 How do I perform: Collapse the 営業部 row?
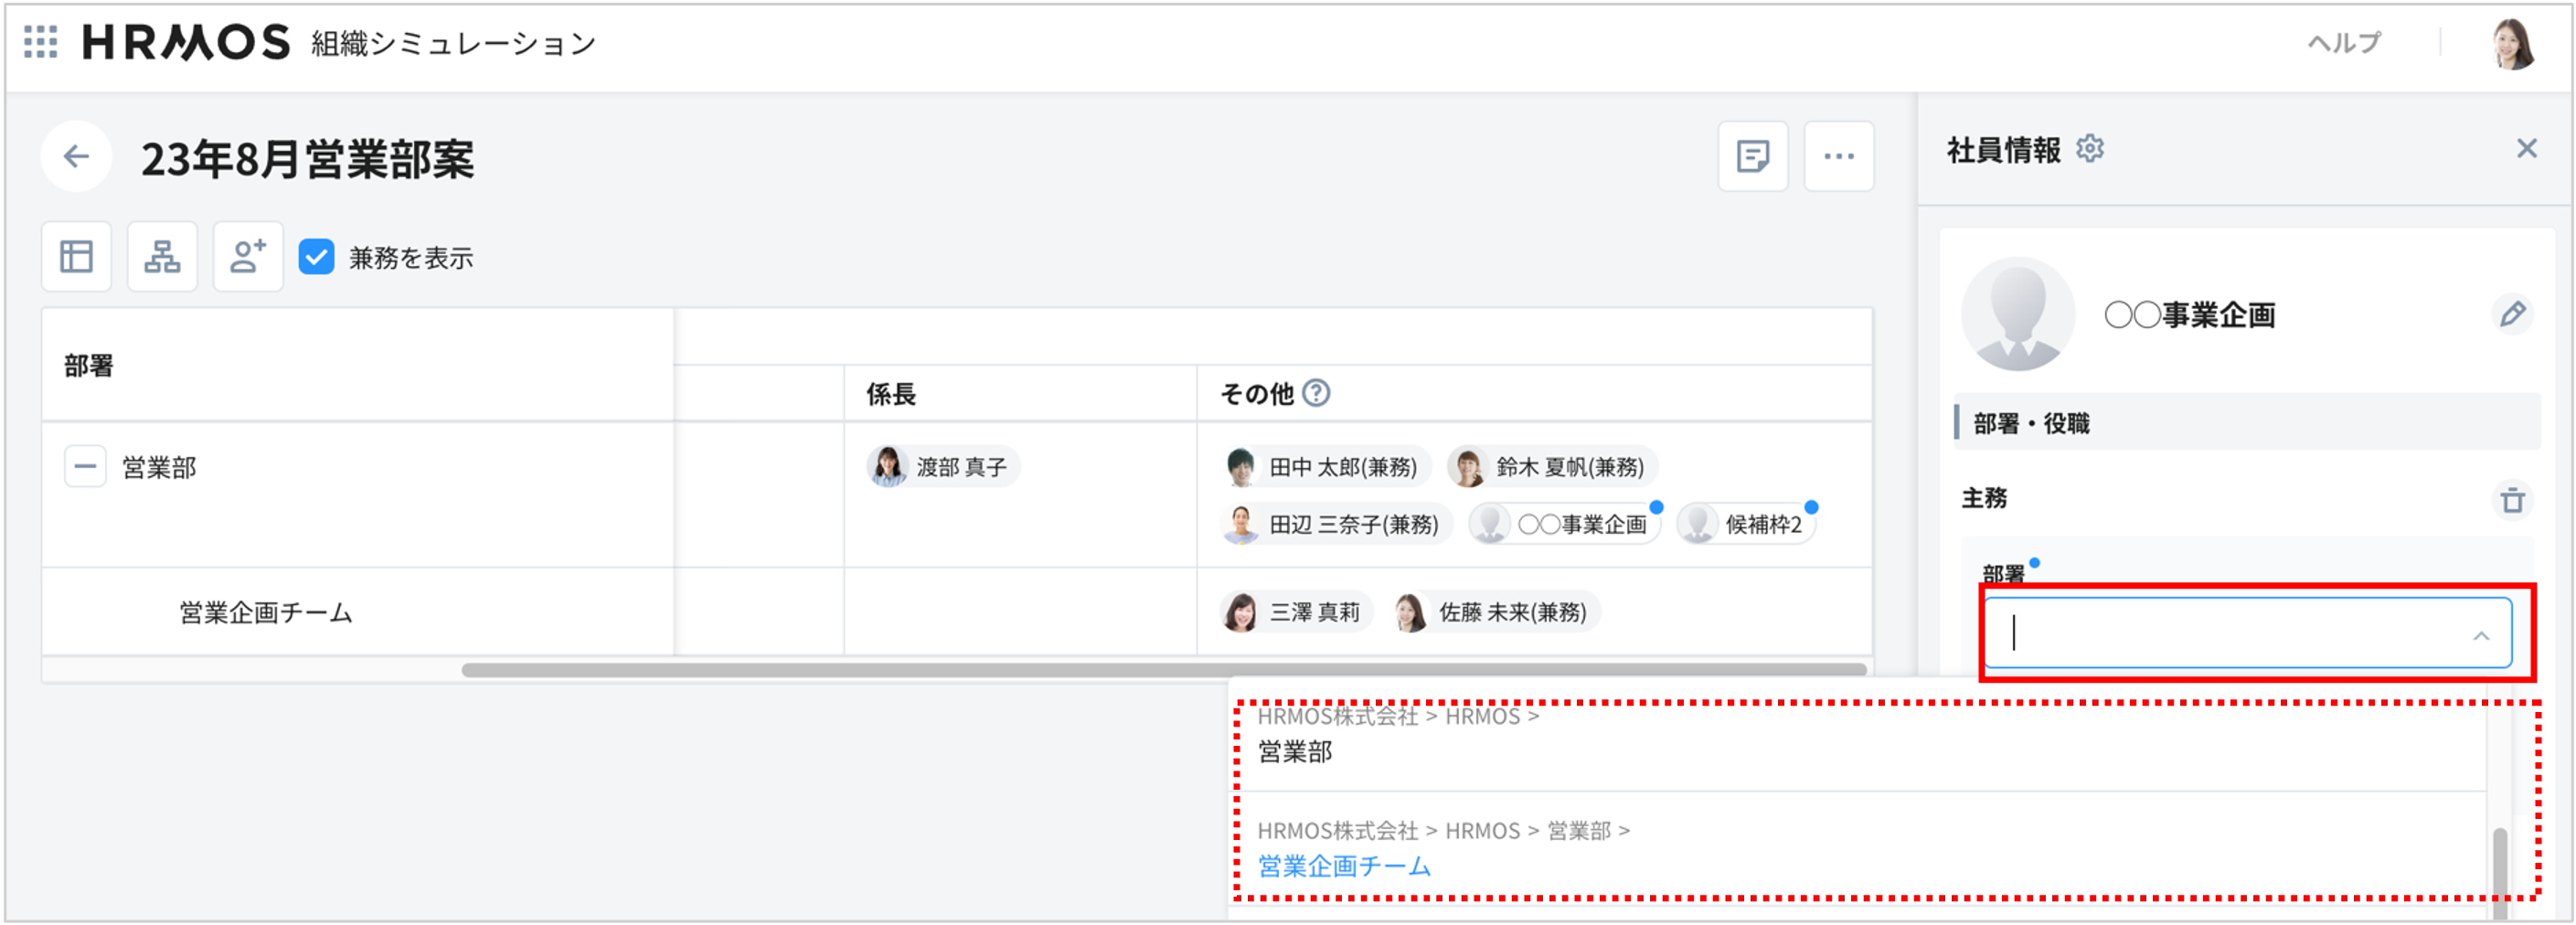pos(84,466)
